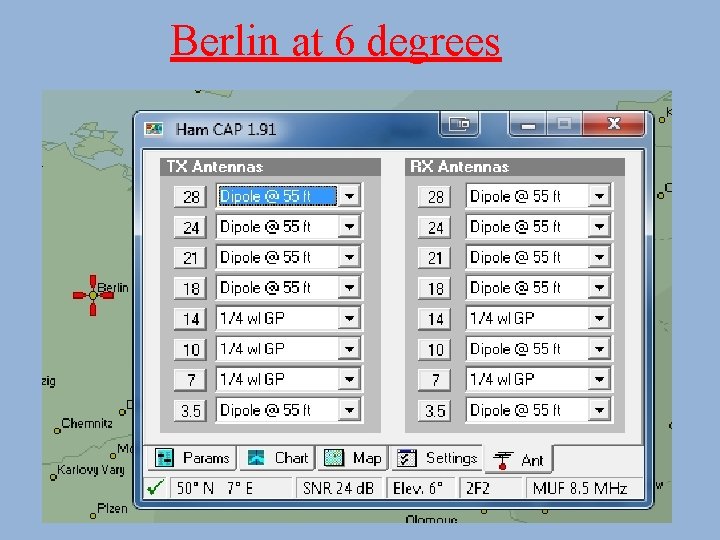Click the RX 3.5 band button
Viewport: 720px width, 540px height.
[x=434, y=411]
